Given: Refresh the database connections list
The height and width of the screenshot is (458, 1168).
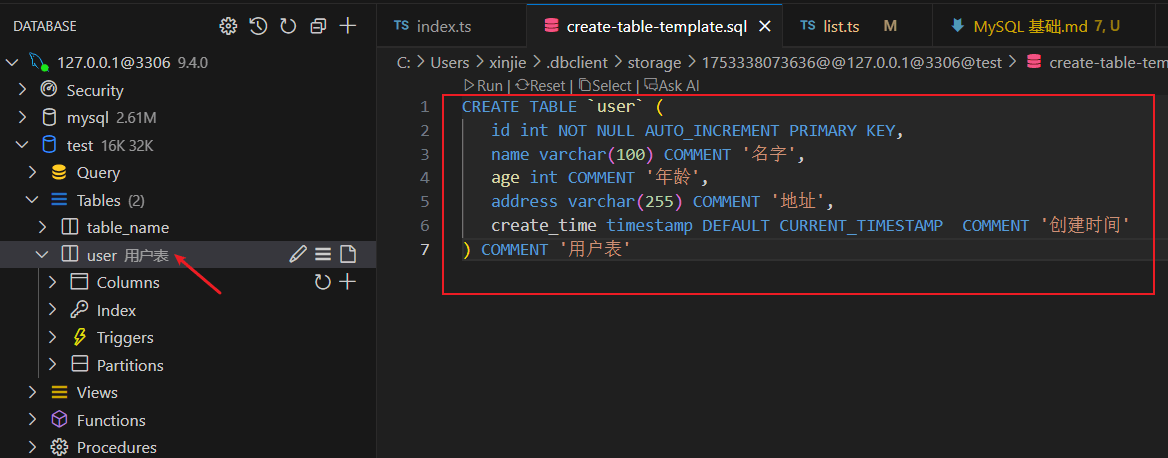Looking at the screenshot, I should [x=288, y=26].
